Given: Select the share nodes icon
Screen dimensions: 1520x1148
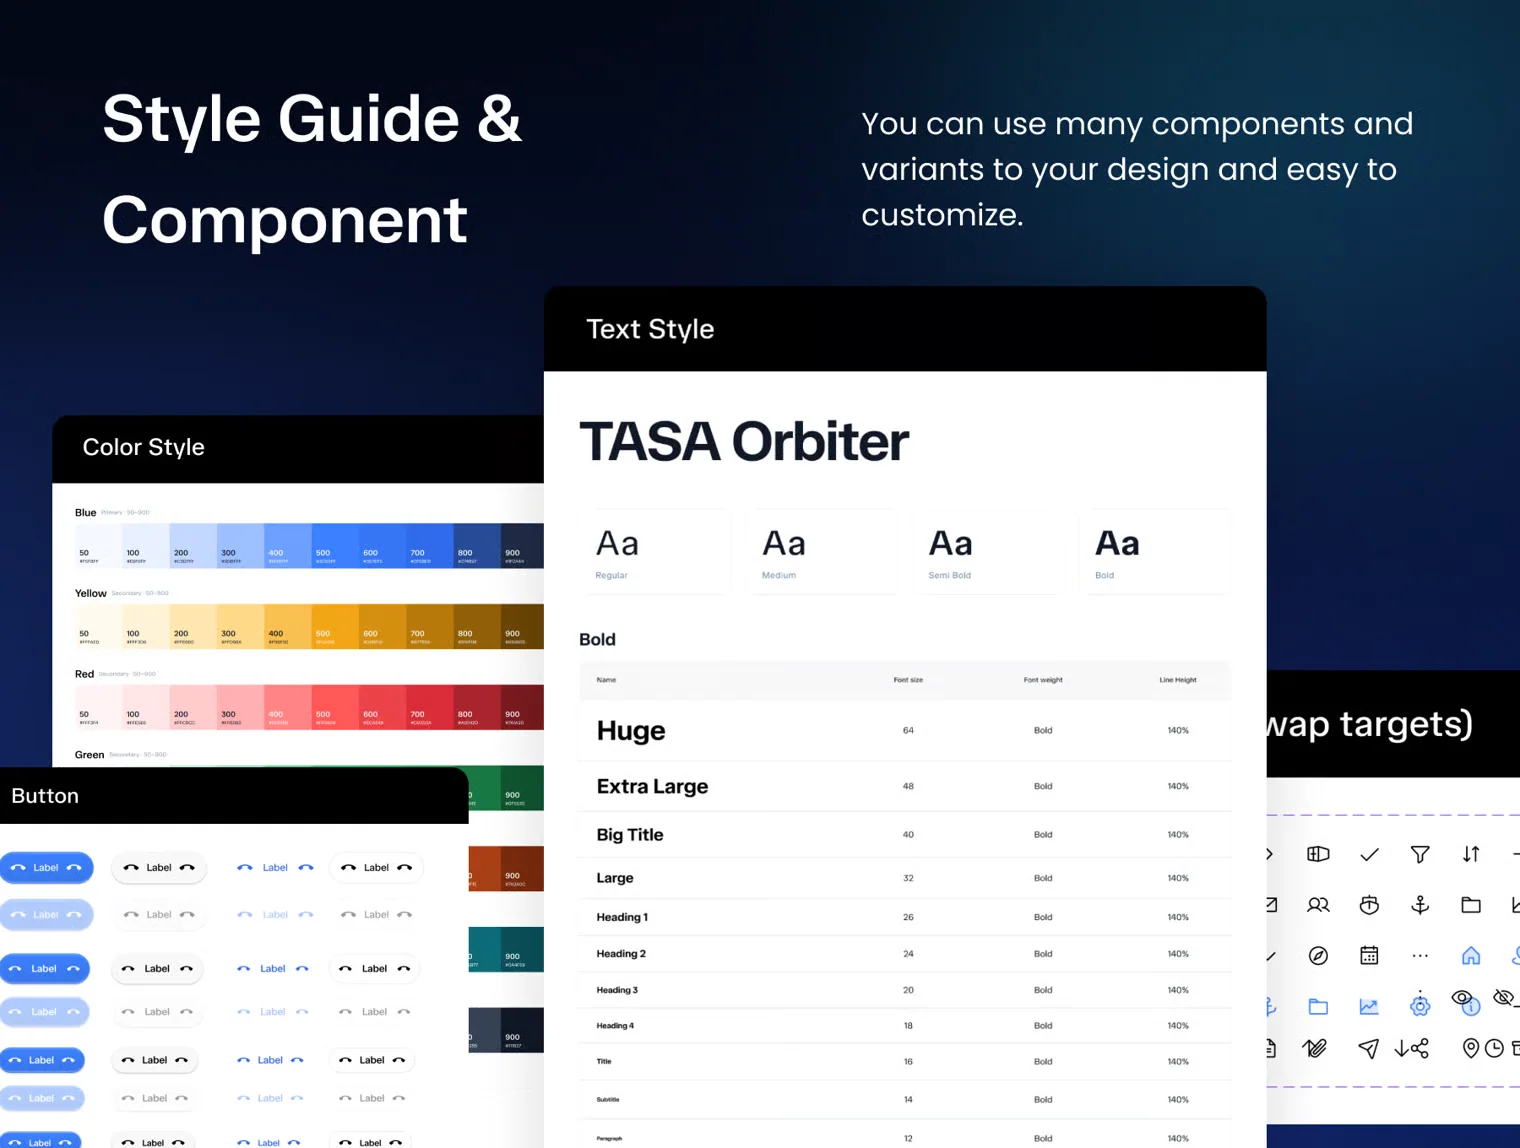Looking at the screenshot, I should [x=1420, y=1048].
